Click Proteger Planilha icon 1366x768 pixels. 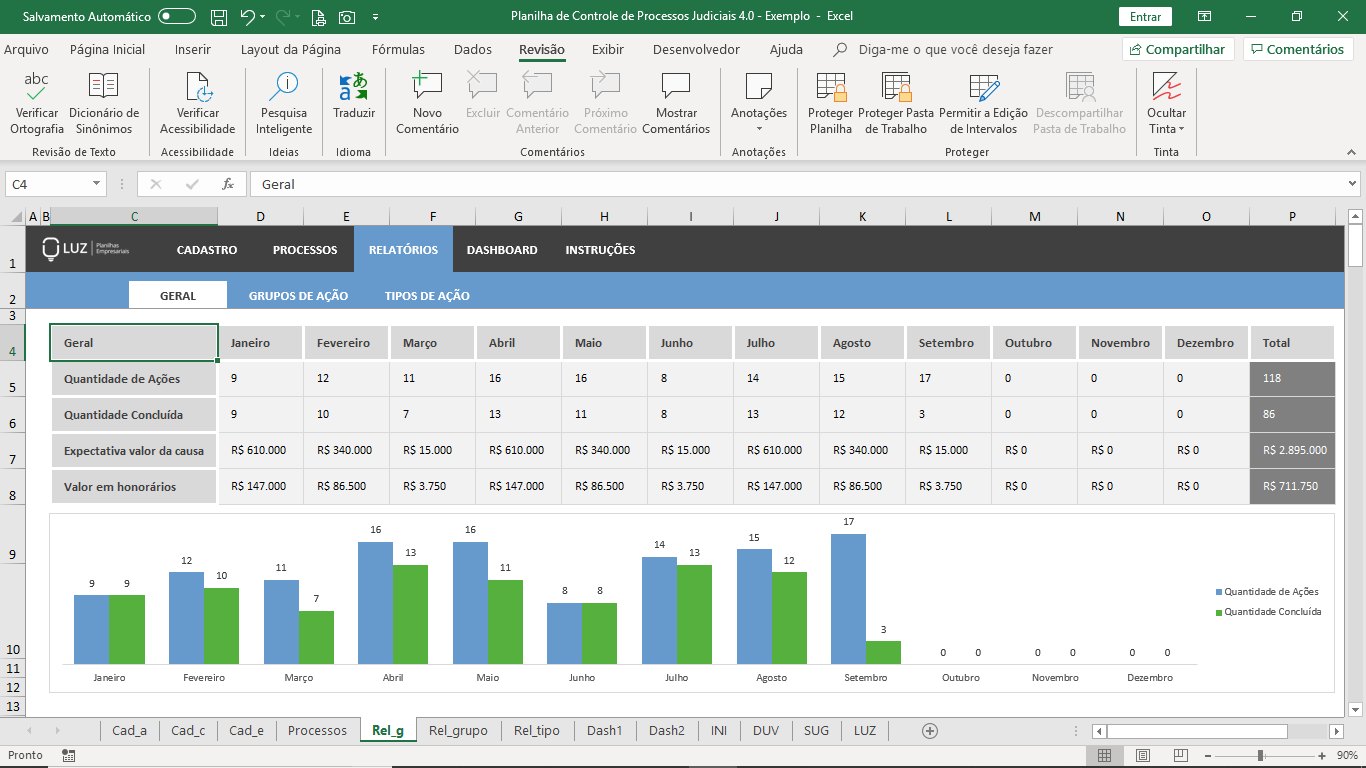[831, 87]
